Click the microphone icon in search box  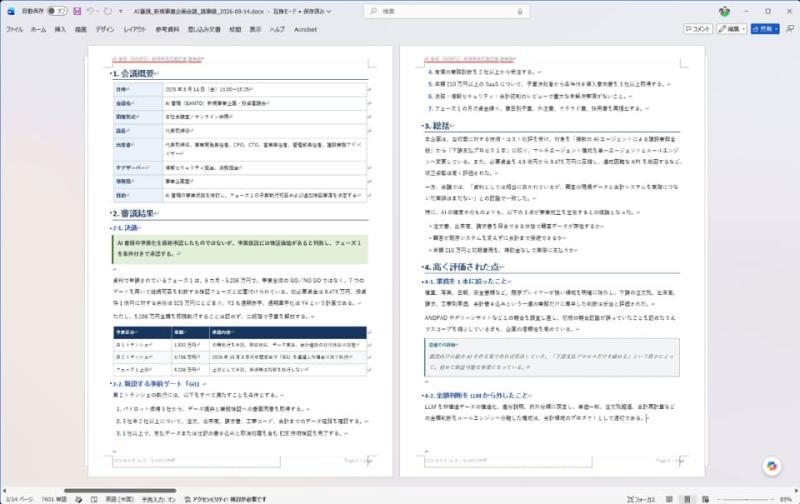[x=520, y=11]
